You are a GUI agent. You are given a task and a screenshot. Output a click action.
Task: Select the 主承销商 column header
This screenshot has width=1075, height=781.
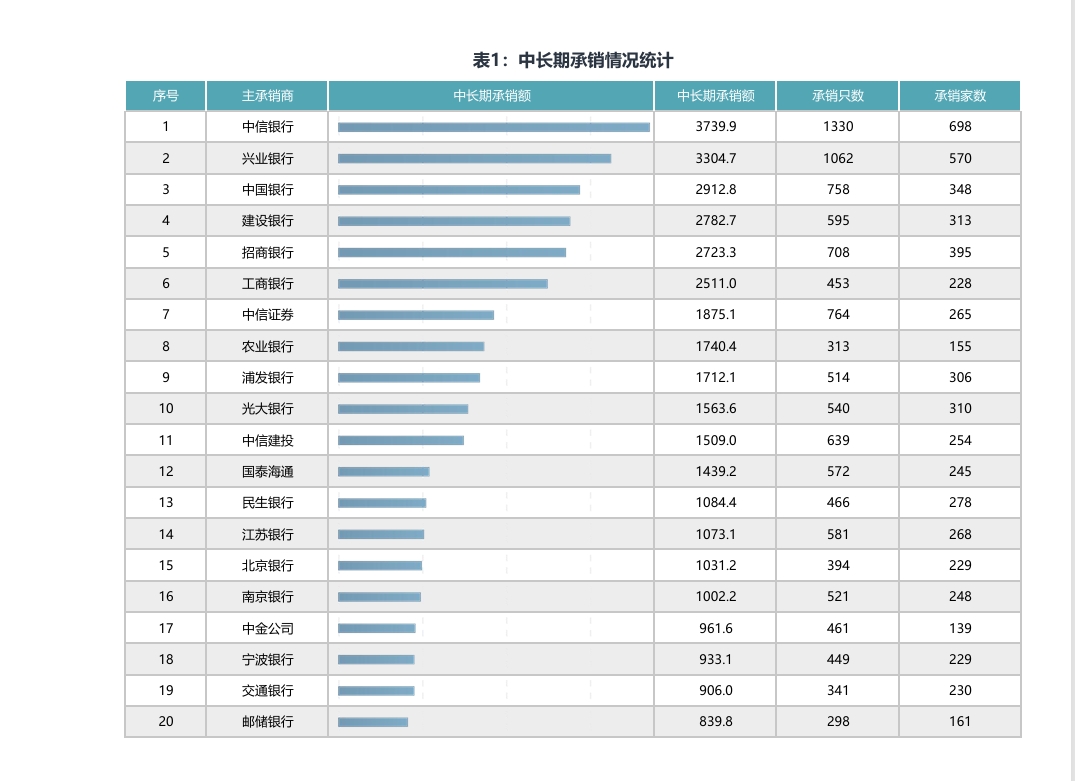tap(265, 95)
